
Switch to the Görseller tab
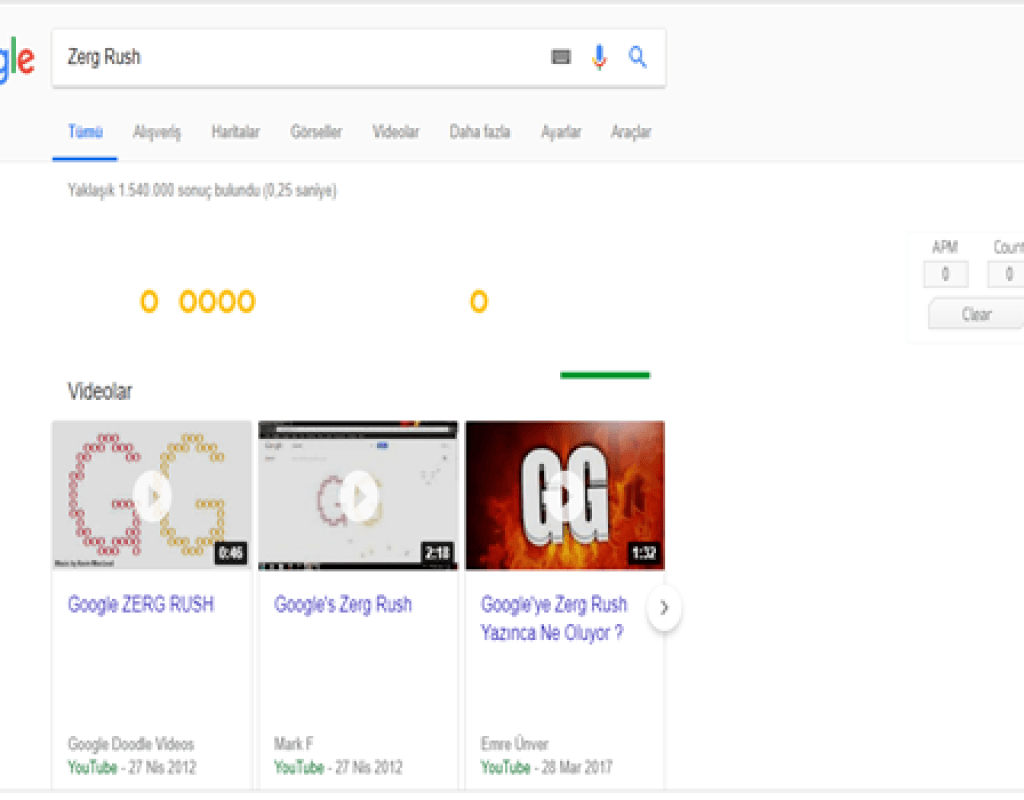coord(316,132)
